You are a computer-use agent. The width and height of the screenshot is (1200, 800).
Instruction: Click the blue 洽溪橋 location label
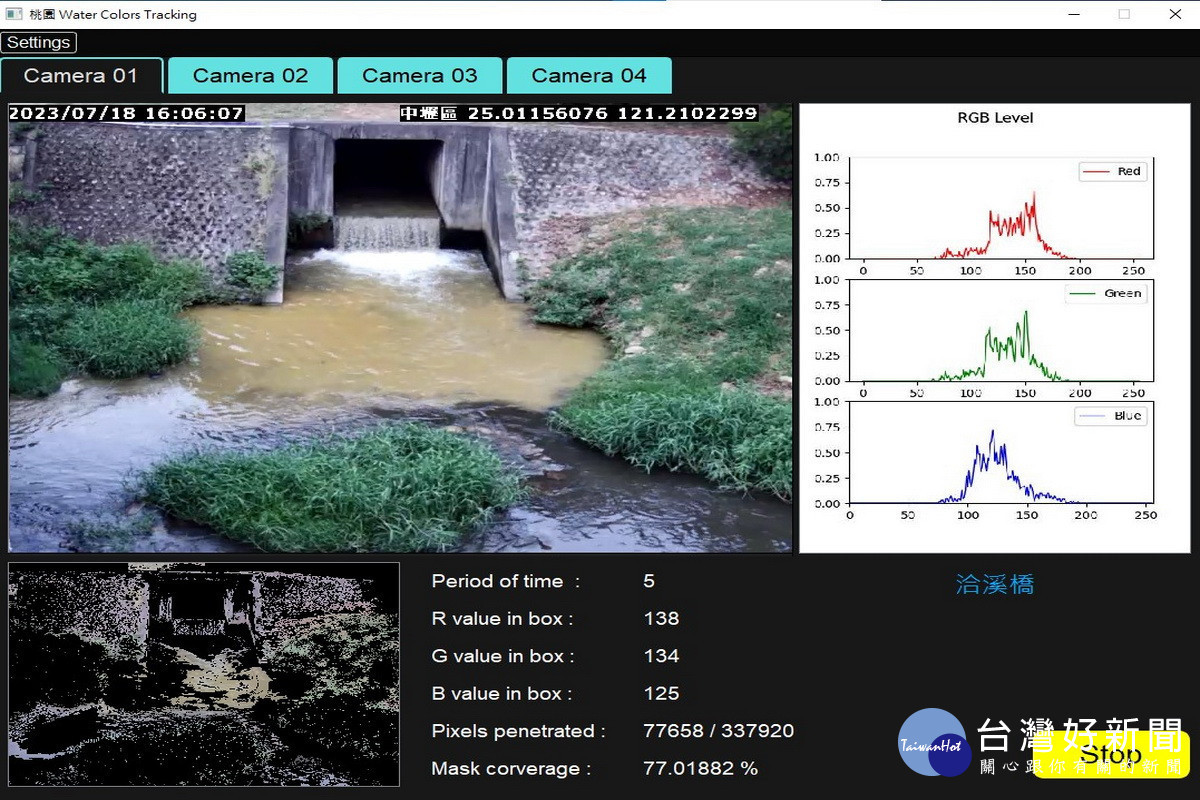pyautogui.click(x=995, y=585)
